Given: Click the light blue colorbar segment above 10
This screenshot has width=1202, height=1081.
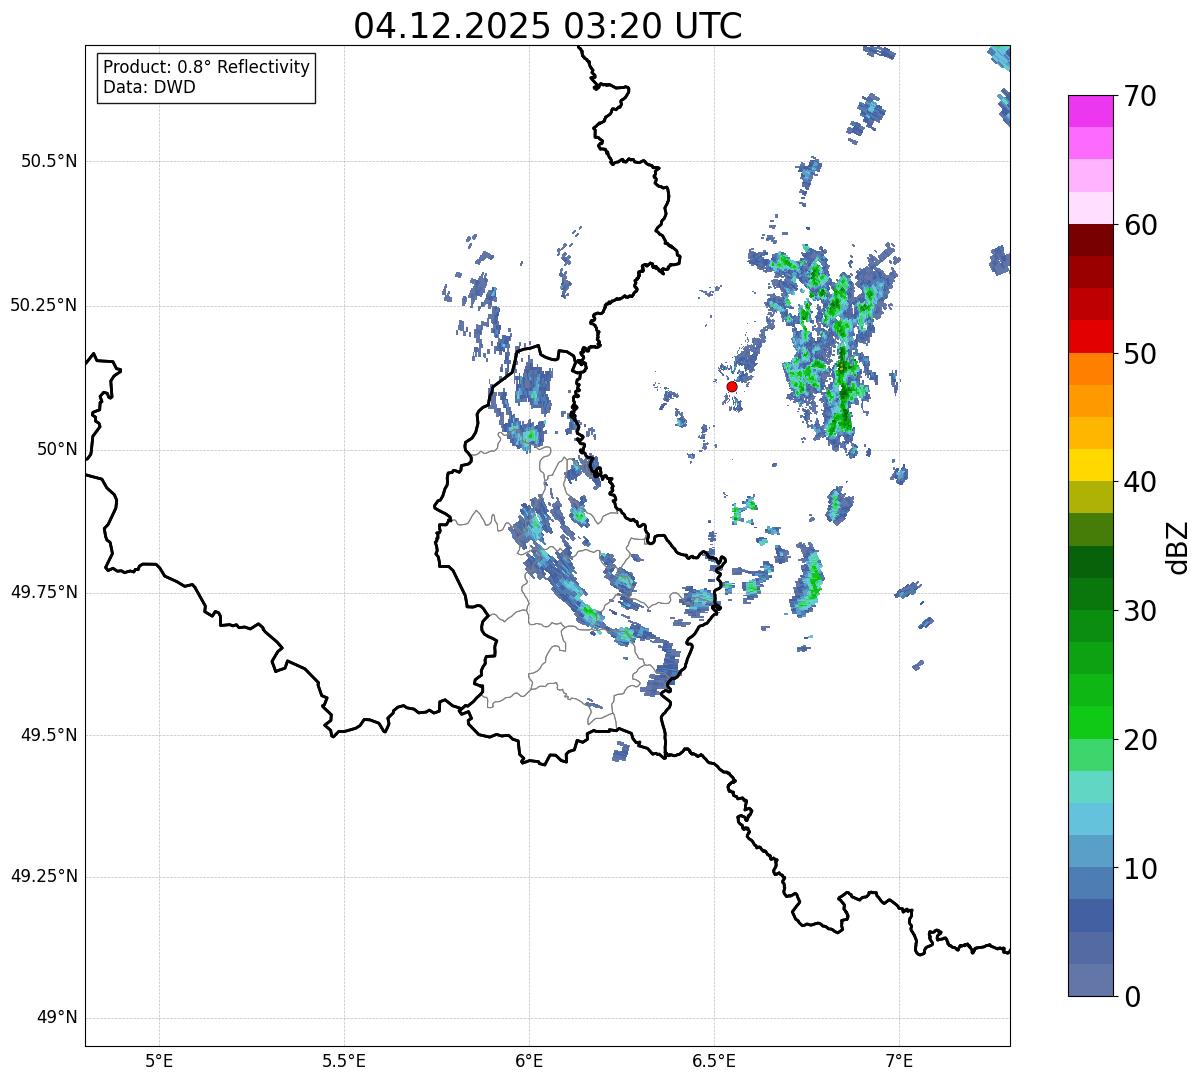Looking at the screenshot, I should [1091, 852].
